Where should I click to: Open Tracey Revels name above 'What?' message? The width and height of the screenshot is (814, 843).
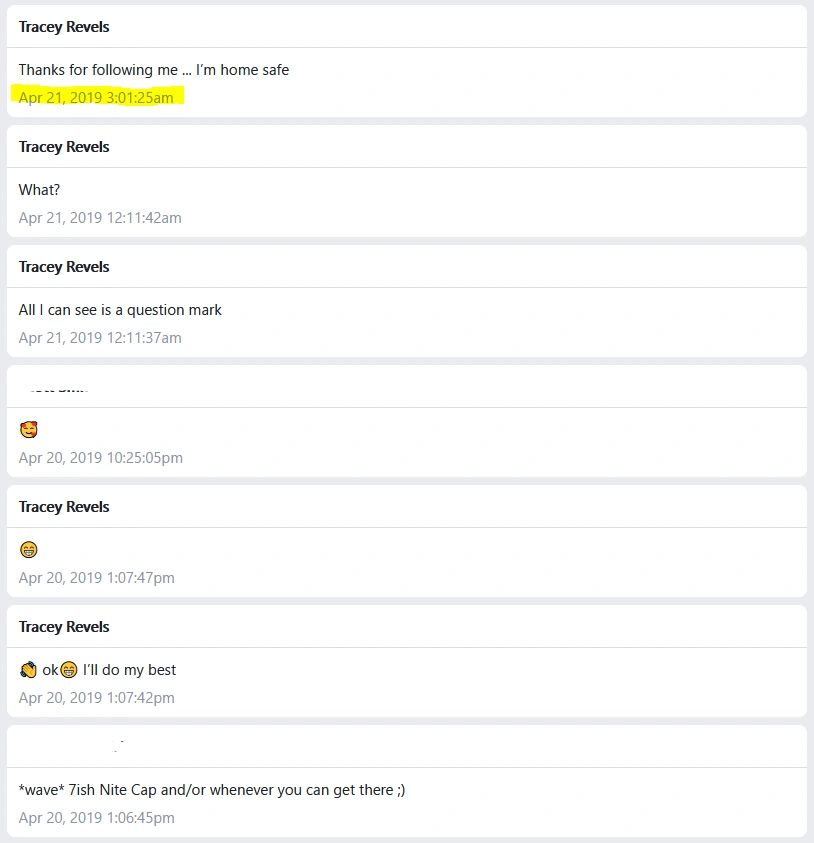(64, 147)
